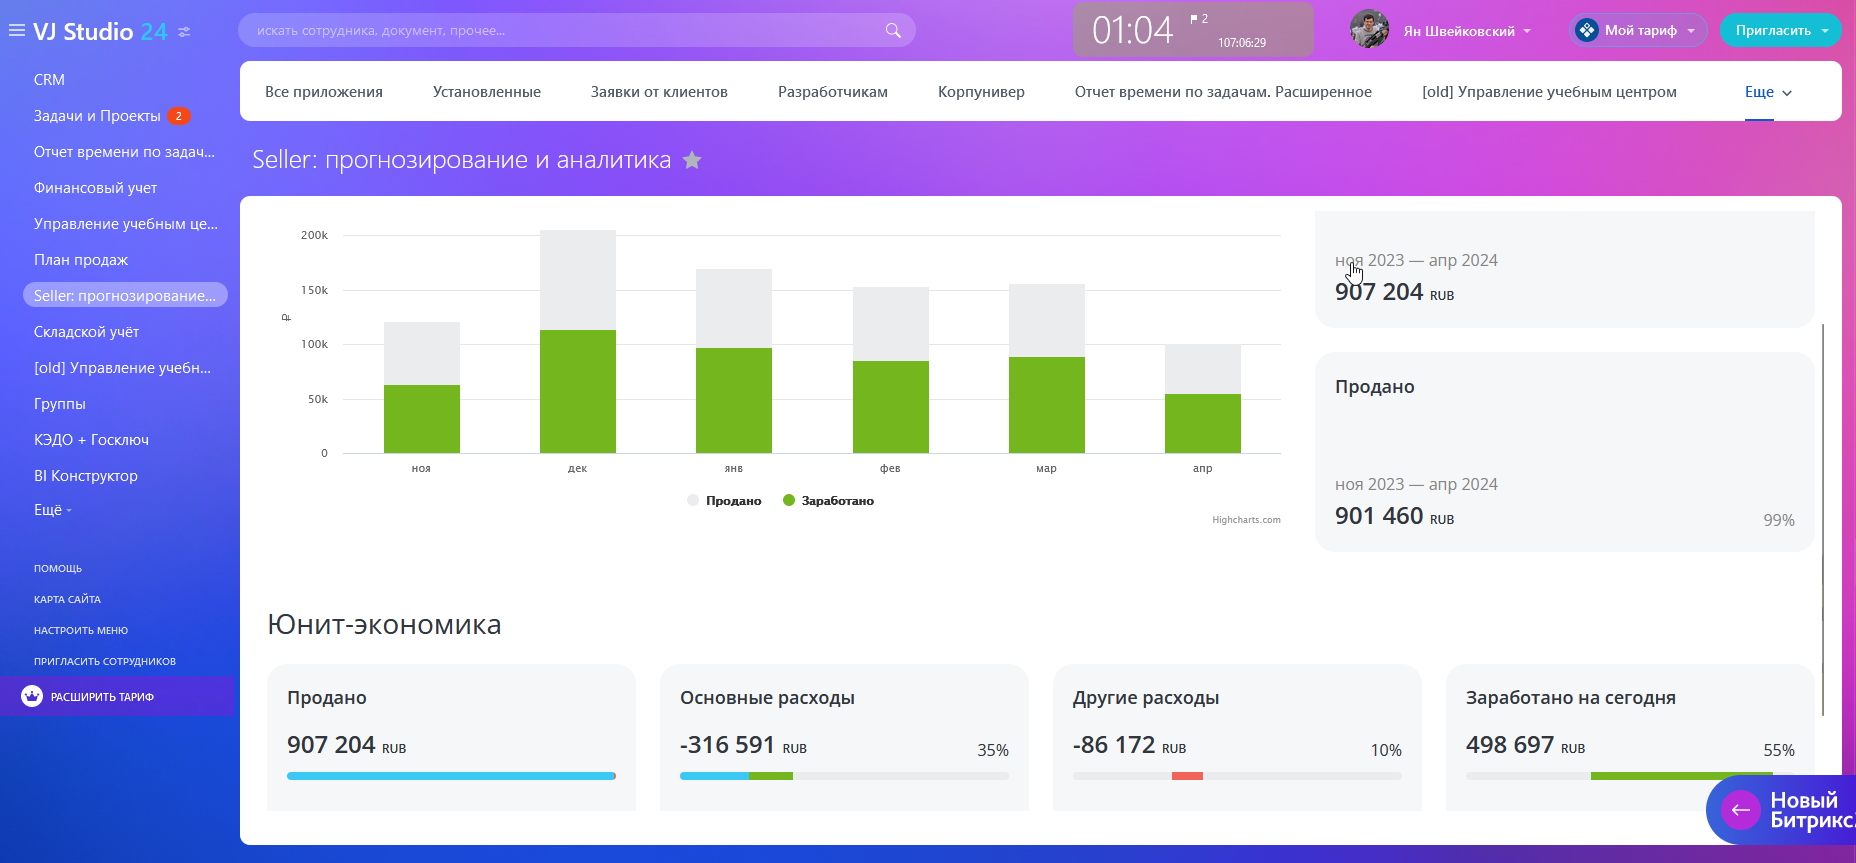Open the Highcharts.com credit link
The height and width of the screenshot is (863, 1856).
(1246, 520)
